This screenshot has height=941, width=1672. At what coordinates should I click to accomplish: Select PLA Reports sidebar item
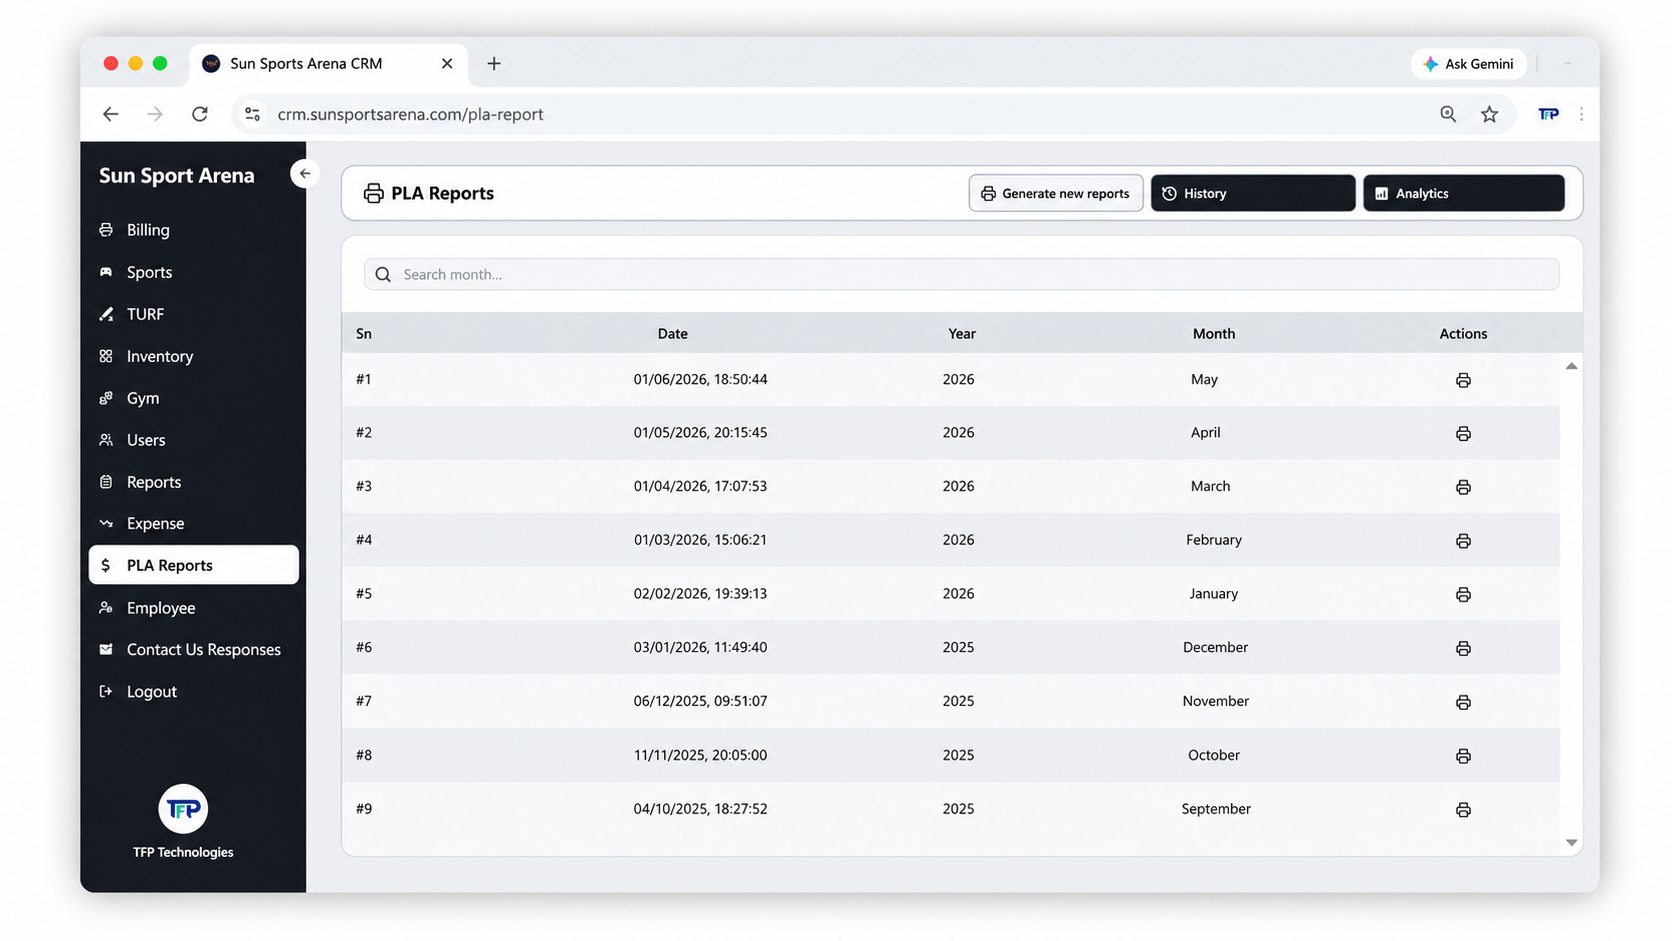[x=193, y=565]
